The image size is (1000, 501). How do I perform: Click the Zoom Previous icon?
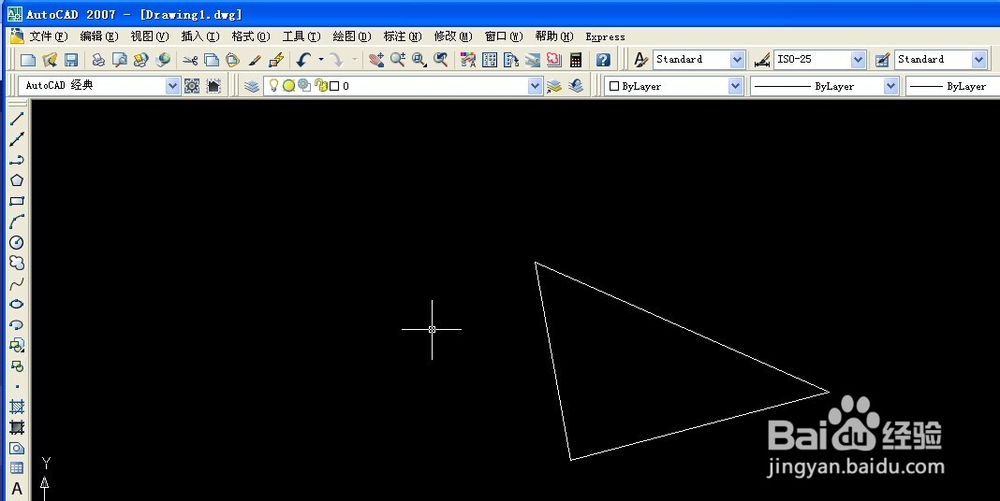click(441, 60)
